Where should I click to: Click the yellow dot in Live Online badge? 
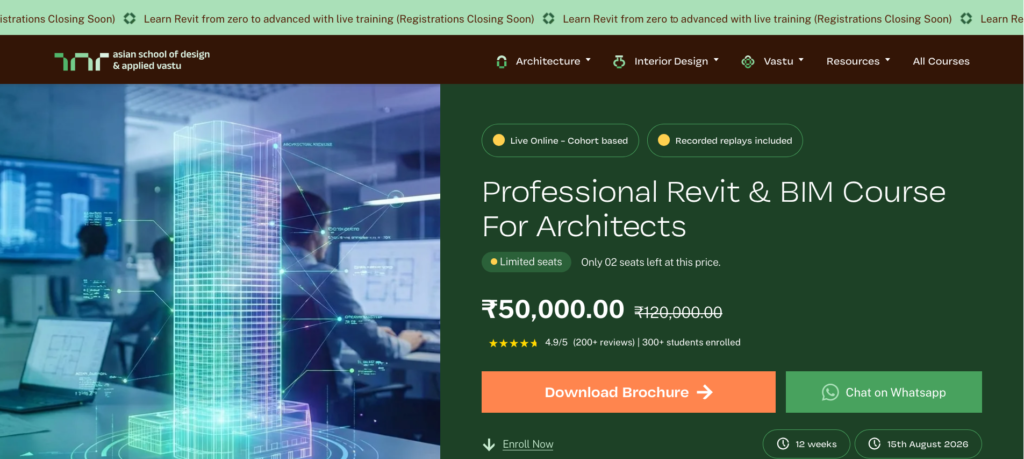click(x=499, y=140)
